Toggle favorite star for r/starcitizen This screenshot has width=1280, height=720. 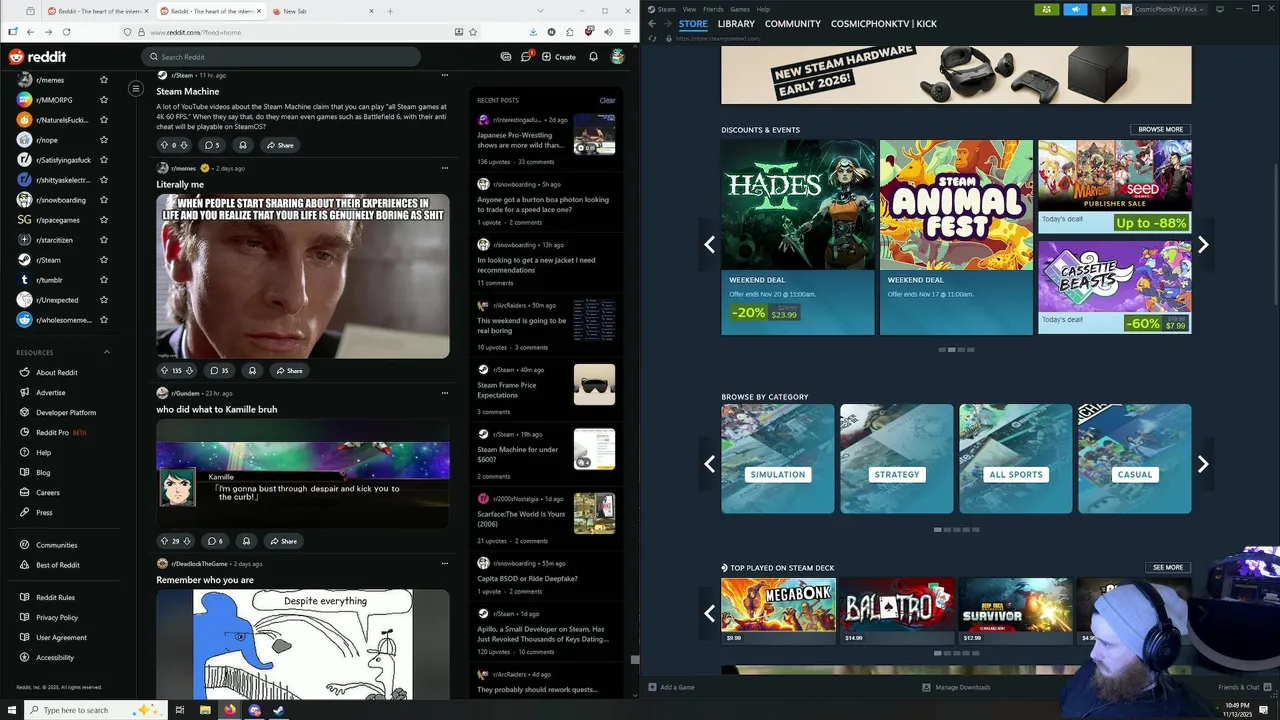[103, 240]
